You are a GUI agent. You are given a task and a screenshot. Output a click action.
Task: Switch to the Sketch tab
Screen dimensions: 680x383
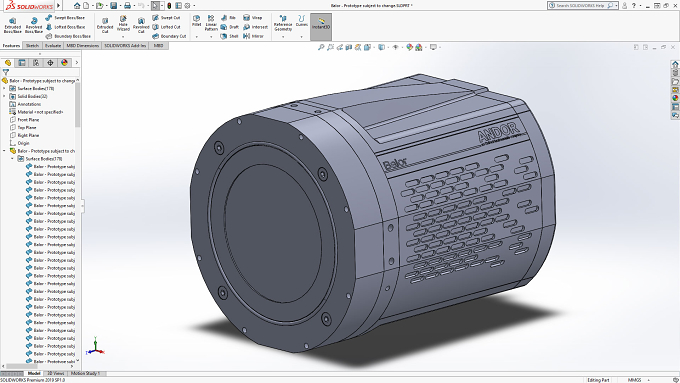point(32,46)
